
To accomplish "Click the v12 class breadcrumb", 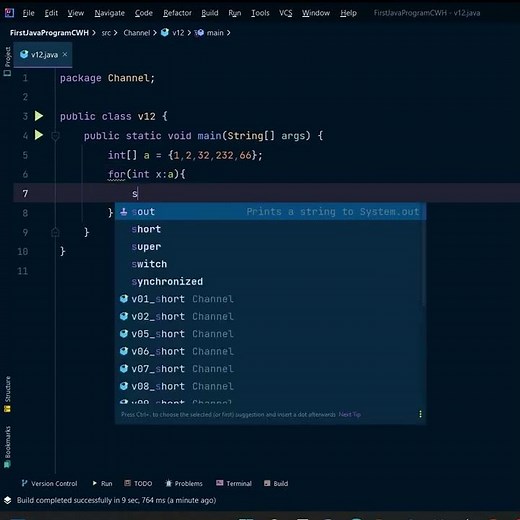I will (x=173, y=33).
